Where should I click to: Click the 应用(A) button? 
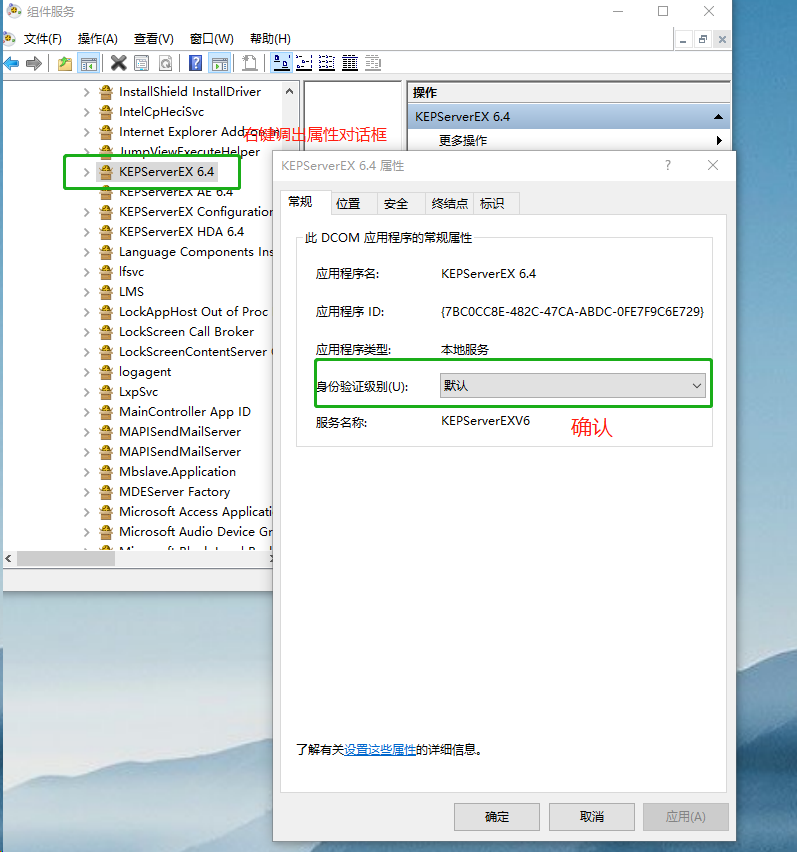pyautogui.click(x=686, y=817)
